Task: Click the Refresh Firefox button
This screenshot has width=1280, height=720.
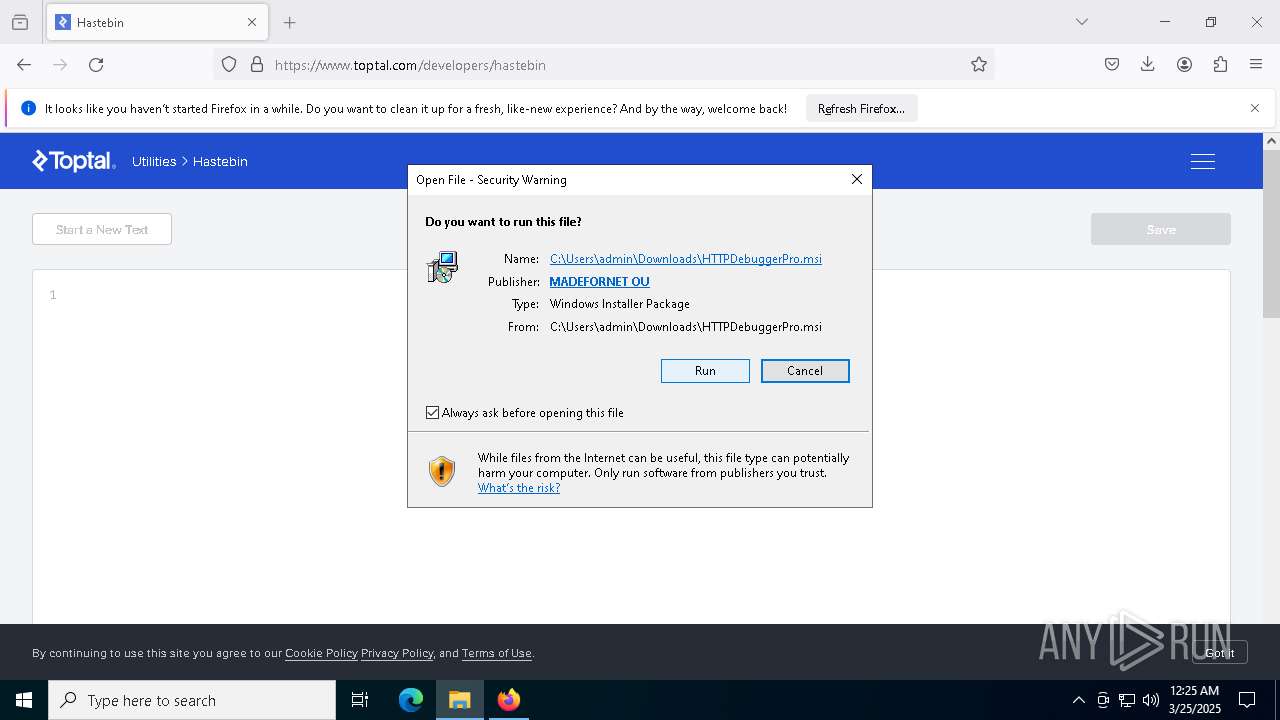Action: (x=861, y=108)
